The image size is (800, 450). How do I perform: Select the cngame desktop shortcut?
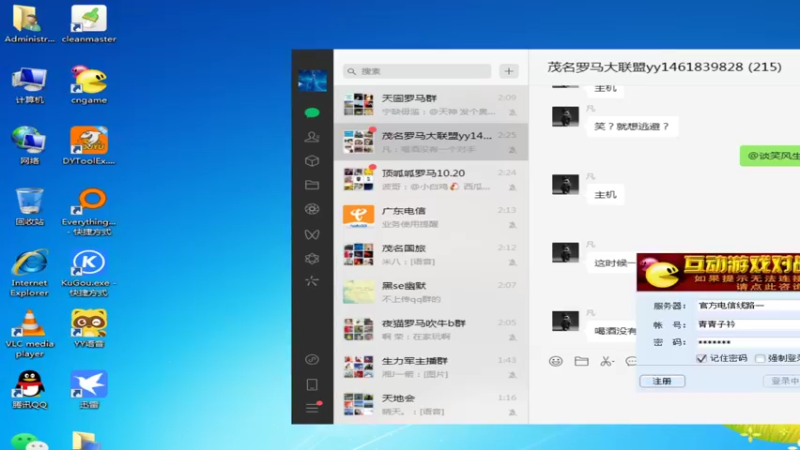(89, 85)
